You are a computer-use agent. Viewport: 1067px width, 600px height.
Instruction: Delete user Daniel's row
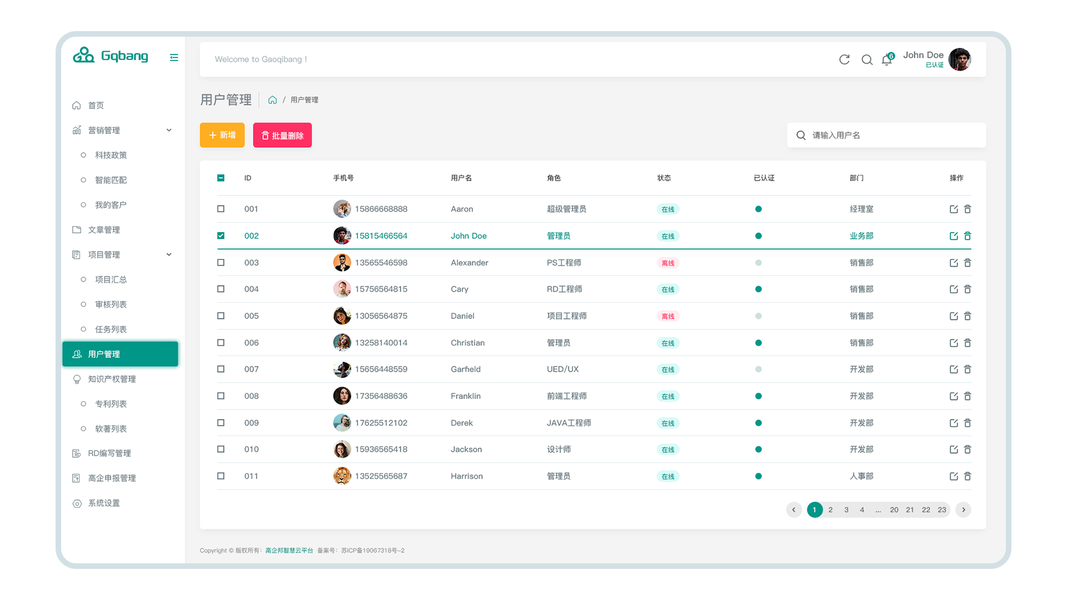click(968, 316)
